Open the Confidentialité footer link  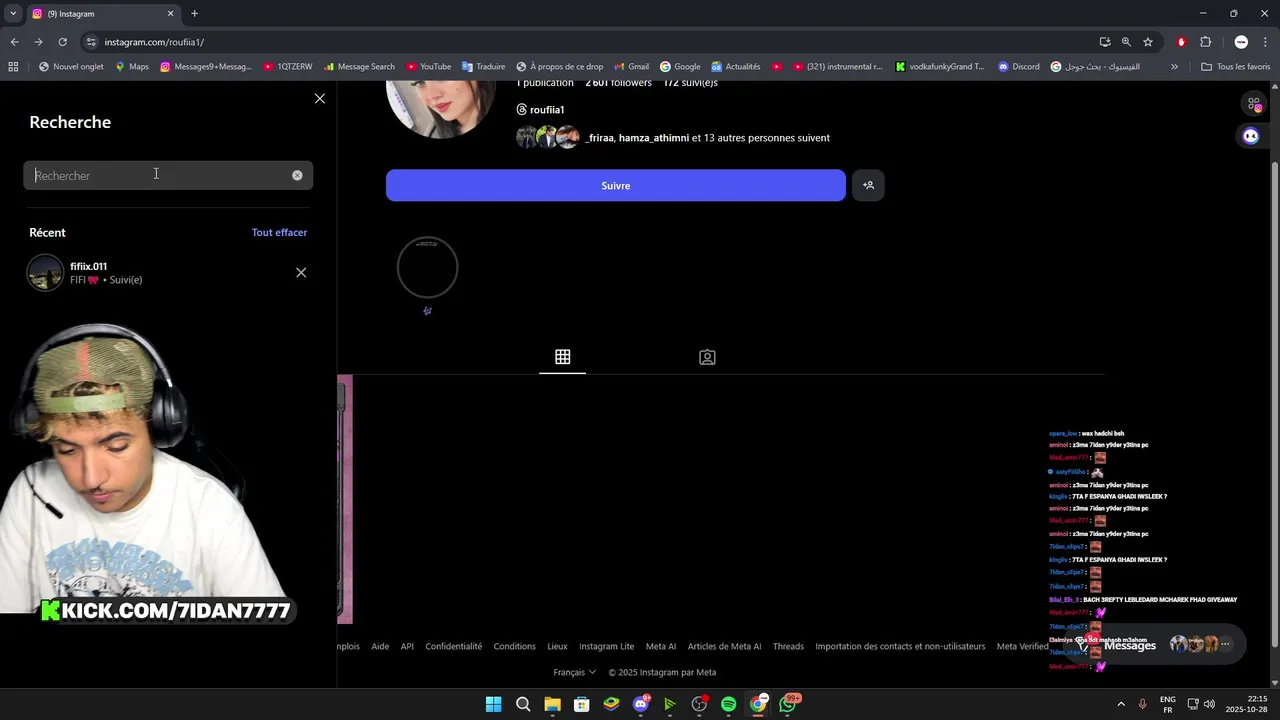point(454,646)
